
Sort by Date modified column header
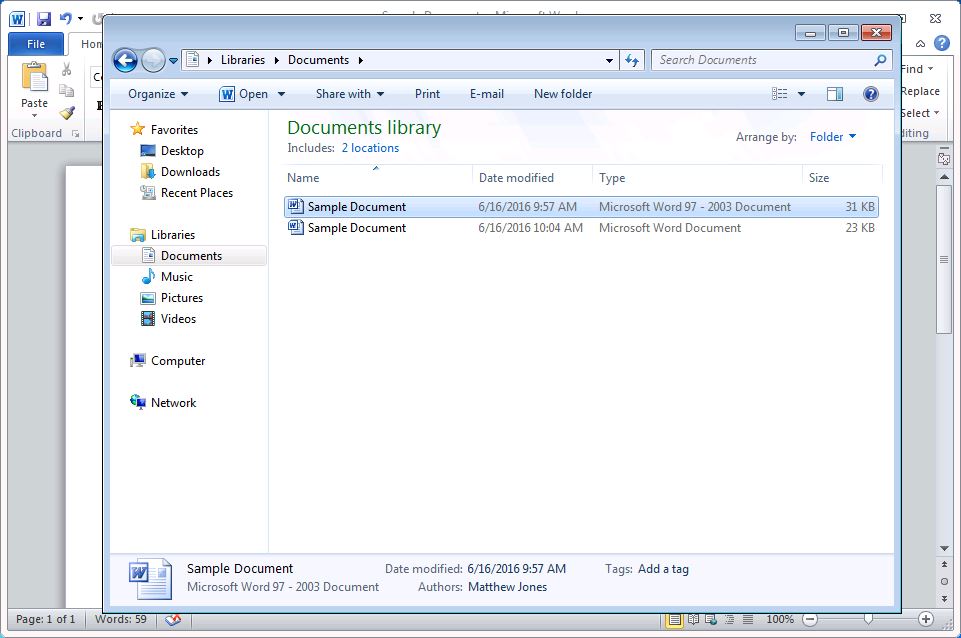(532, 178)
